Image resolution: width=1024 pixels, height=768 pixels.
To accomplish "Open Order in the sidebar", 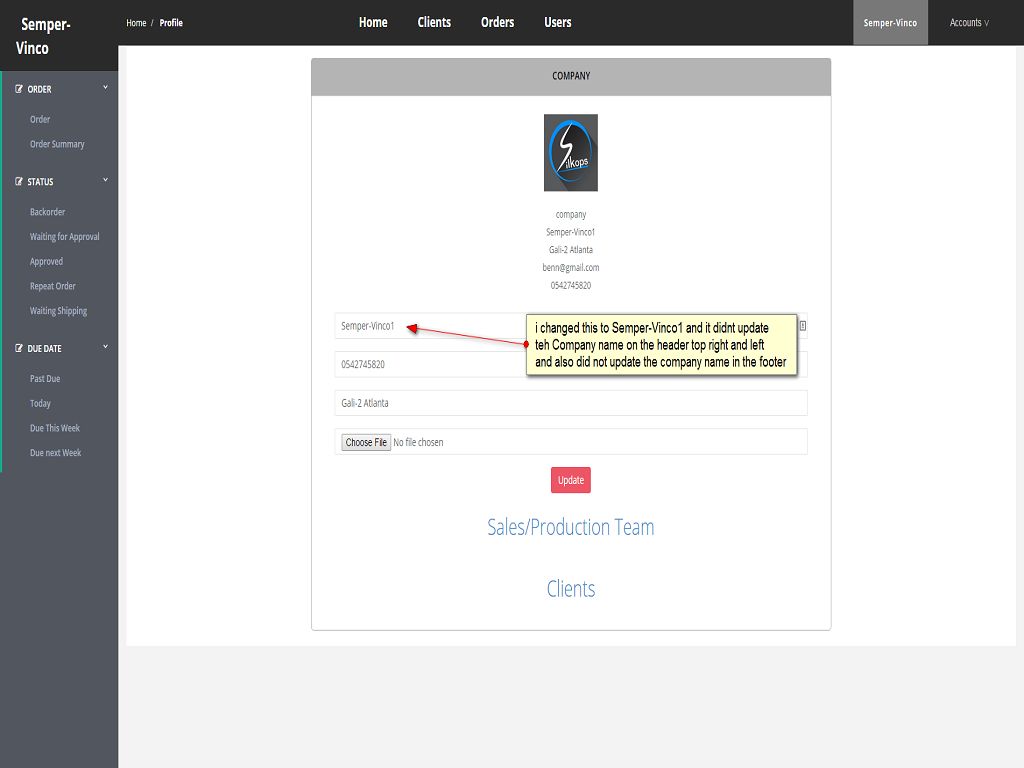I will pyautogui.click(x=40, y=120).
